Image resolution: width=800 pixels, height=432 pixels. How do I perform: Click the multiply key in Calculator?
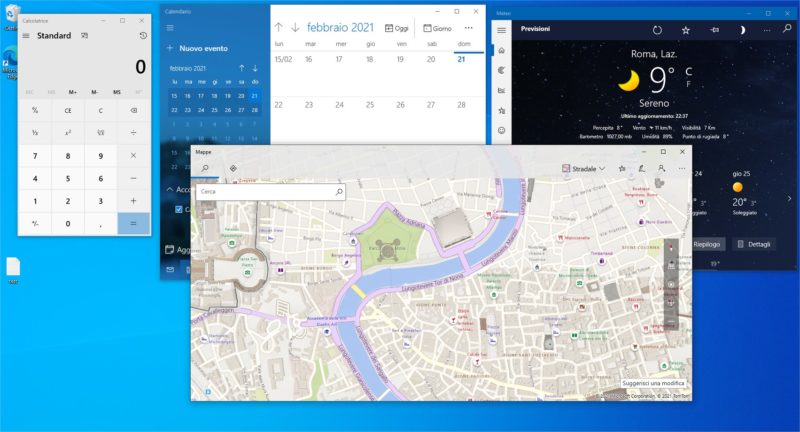(133, 156)
